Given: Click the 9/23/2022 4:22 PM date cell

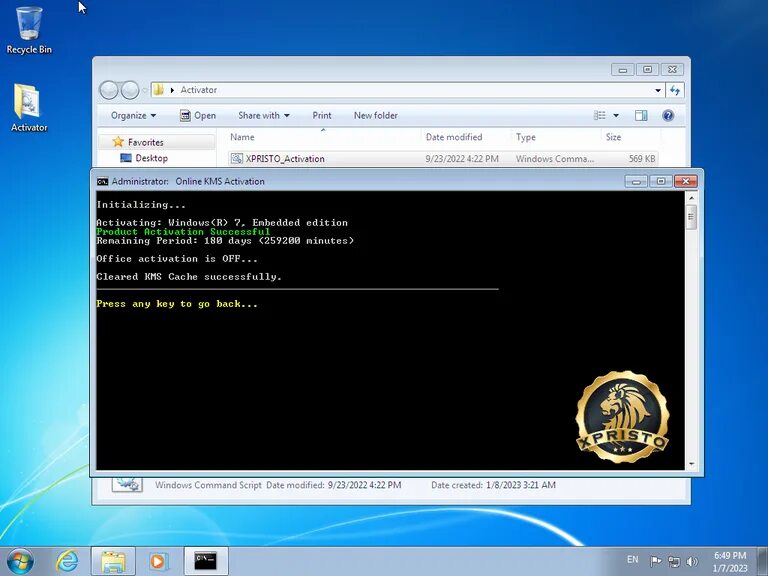Looking at the screenshot, I should click(x=462, y=159).
